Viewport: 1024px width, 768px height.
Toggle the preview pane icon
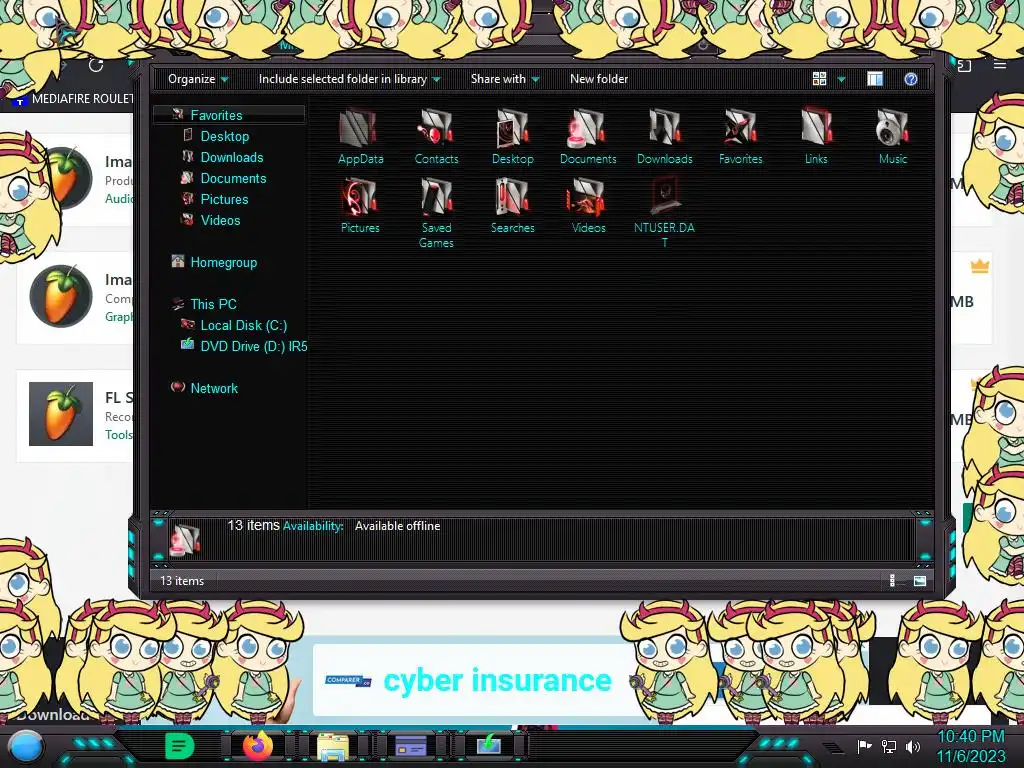(875, 79)
